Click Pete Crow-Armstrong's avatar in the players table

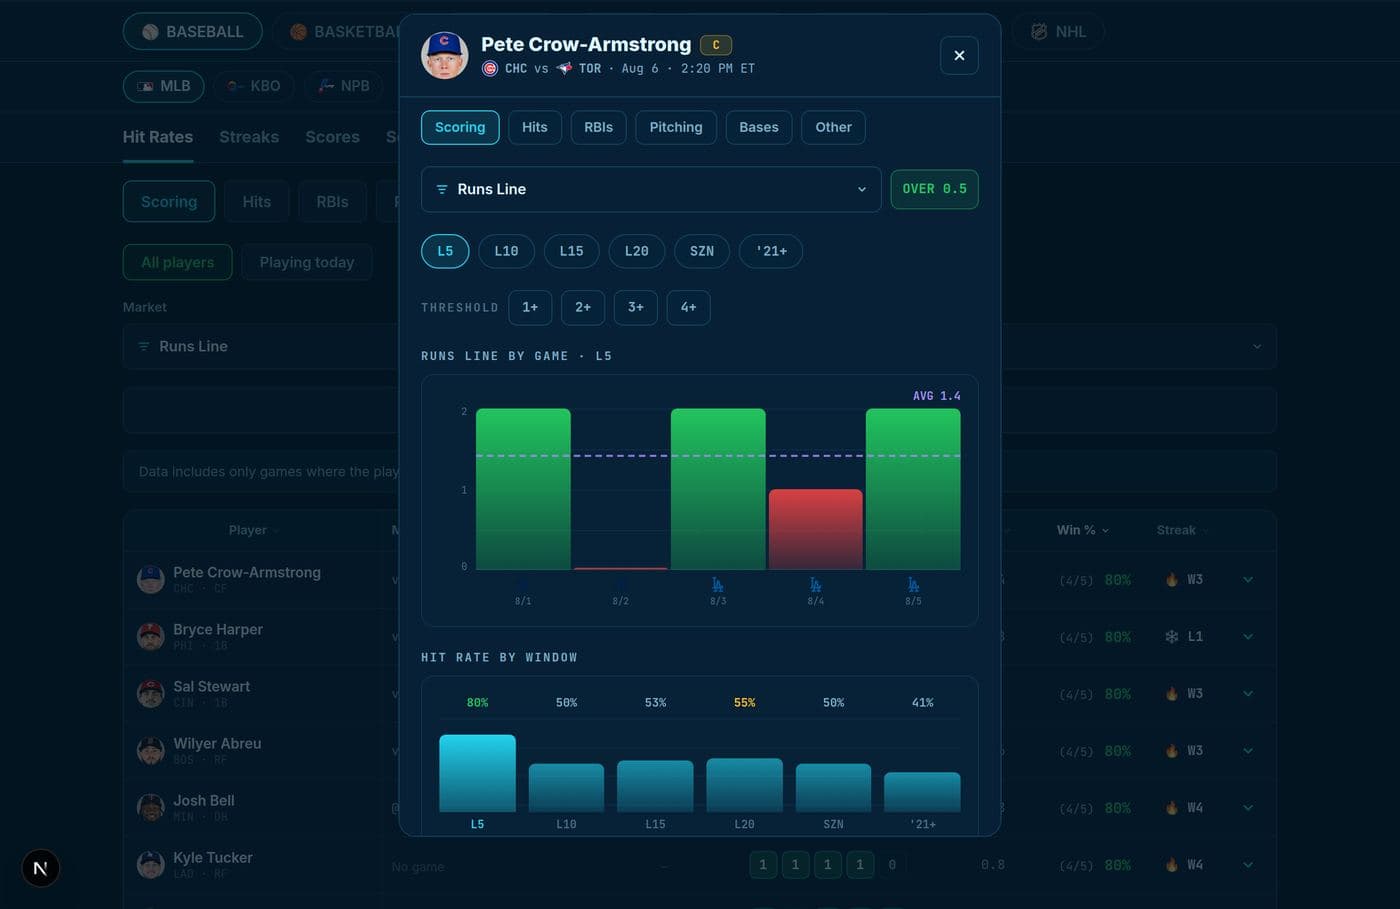[x=151, y=580]
